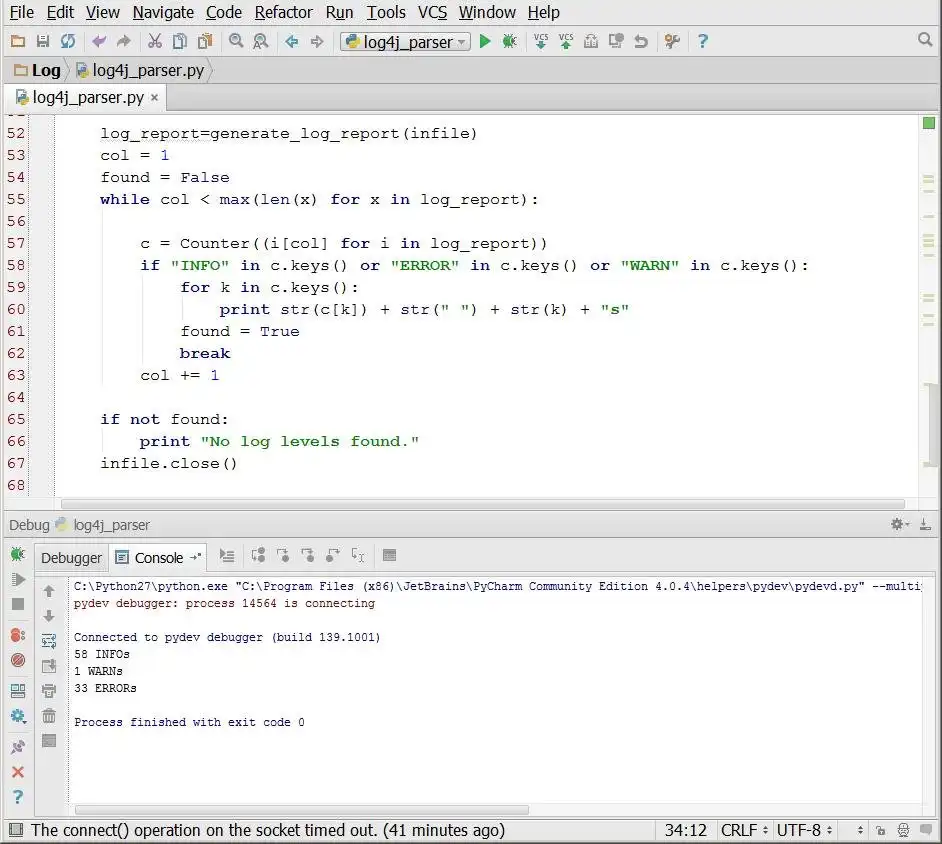This screenshot has height=844, width=942.
Task: Click Scroll to End console icon
Action: tap(49, 666)
